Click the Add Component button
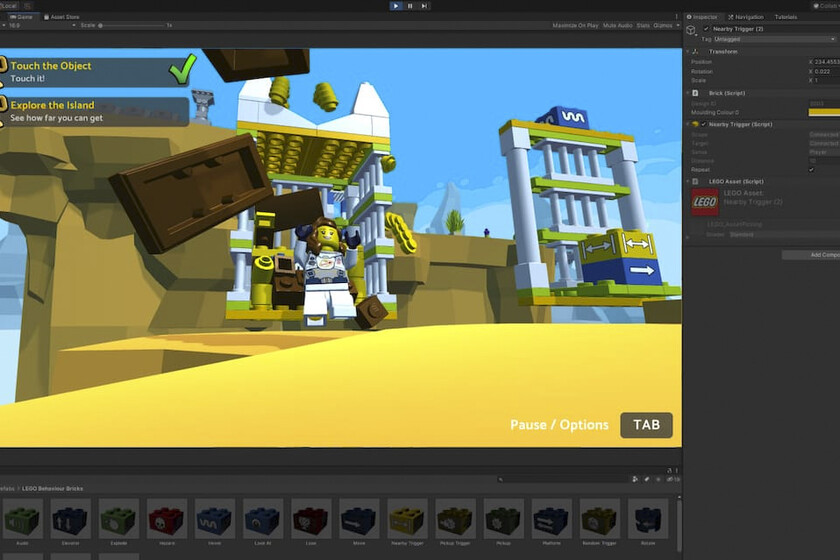The height and width of the screenshot is (560, 840). pos(811,255)
